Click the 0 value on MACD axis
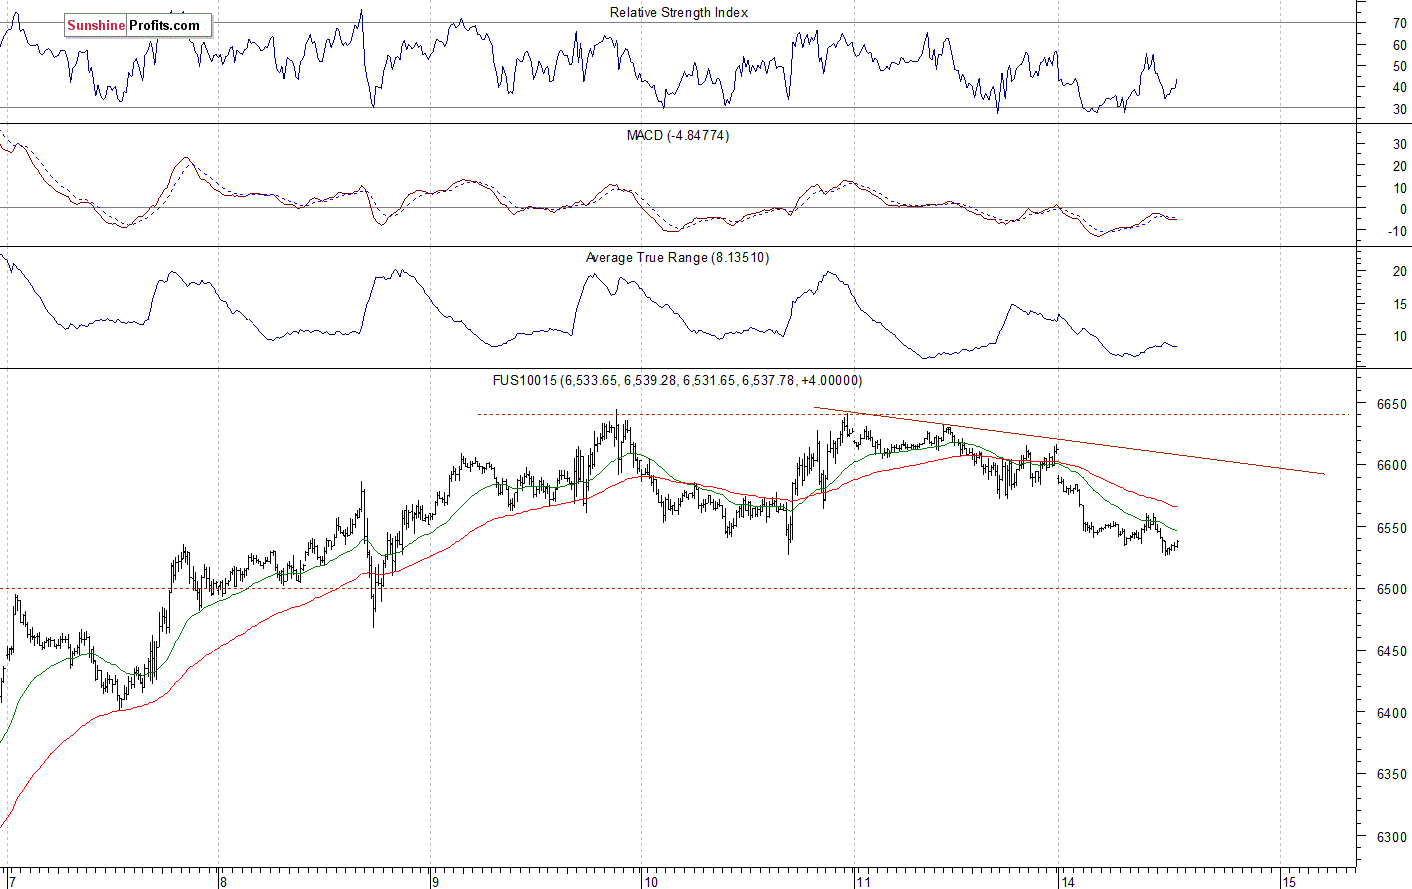This screenshot has width=1412, height=889. [x=1404, y=210]
